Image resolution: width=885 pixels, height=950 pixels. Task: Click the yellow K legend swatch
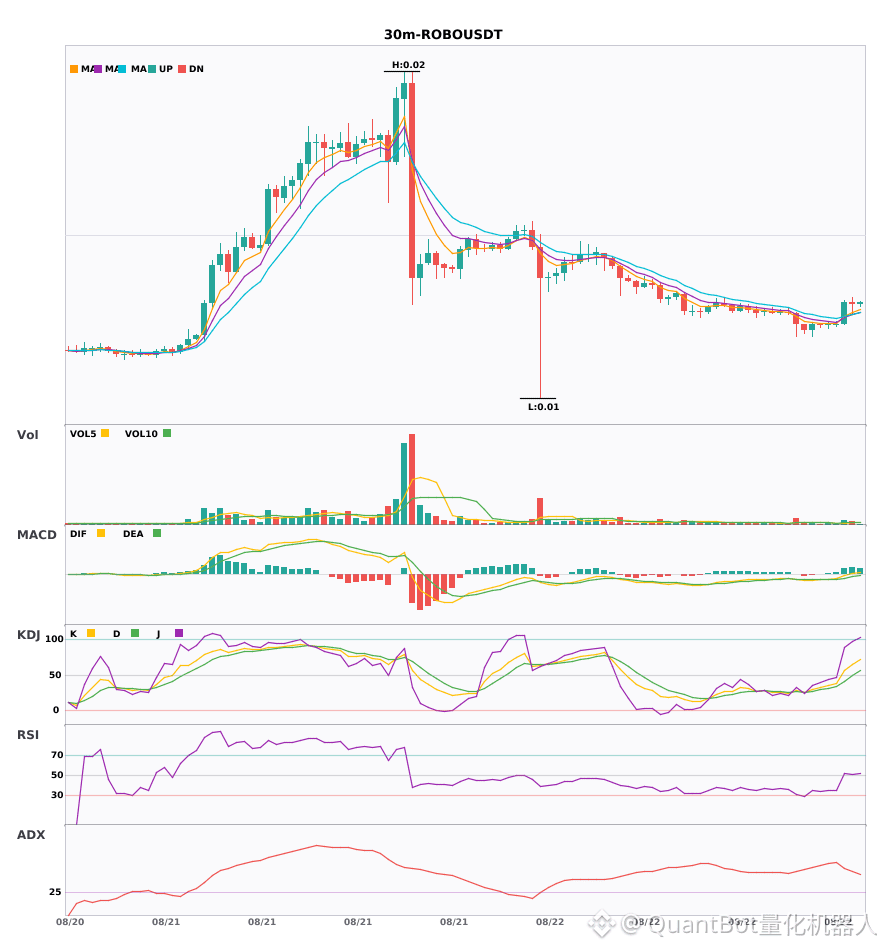pyautogui.click(x=91, y=633)
